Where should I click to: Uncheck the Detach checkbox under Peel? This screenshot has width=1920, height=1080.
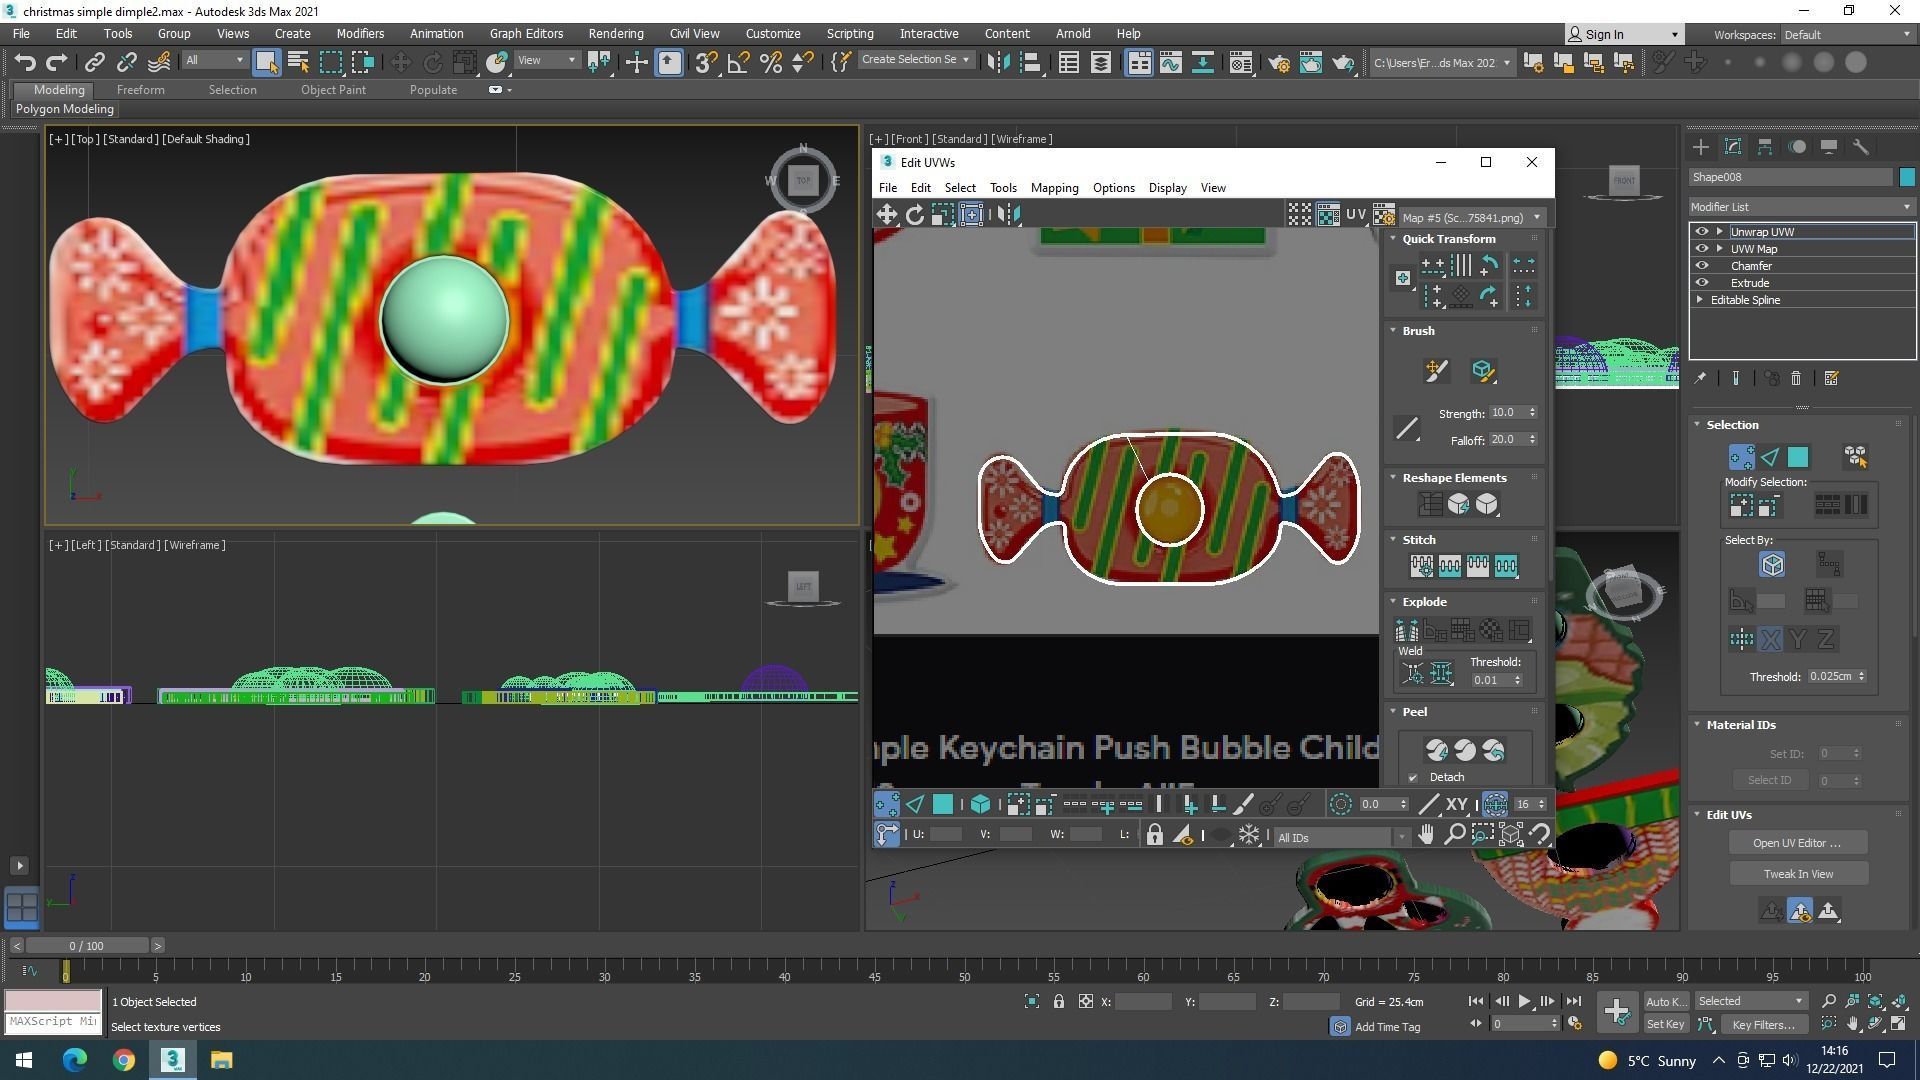tap(1413, 778)
